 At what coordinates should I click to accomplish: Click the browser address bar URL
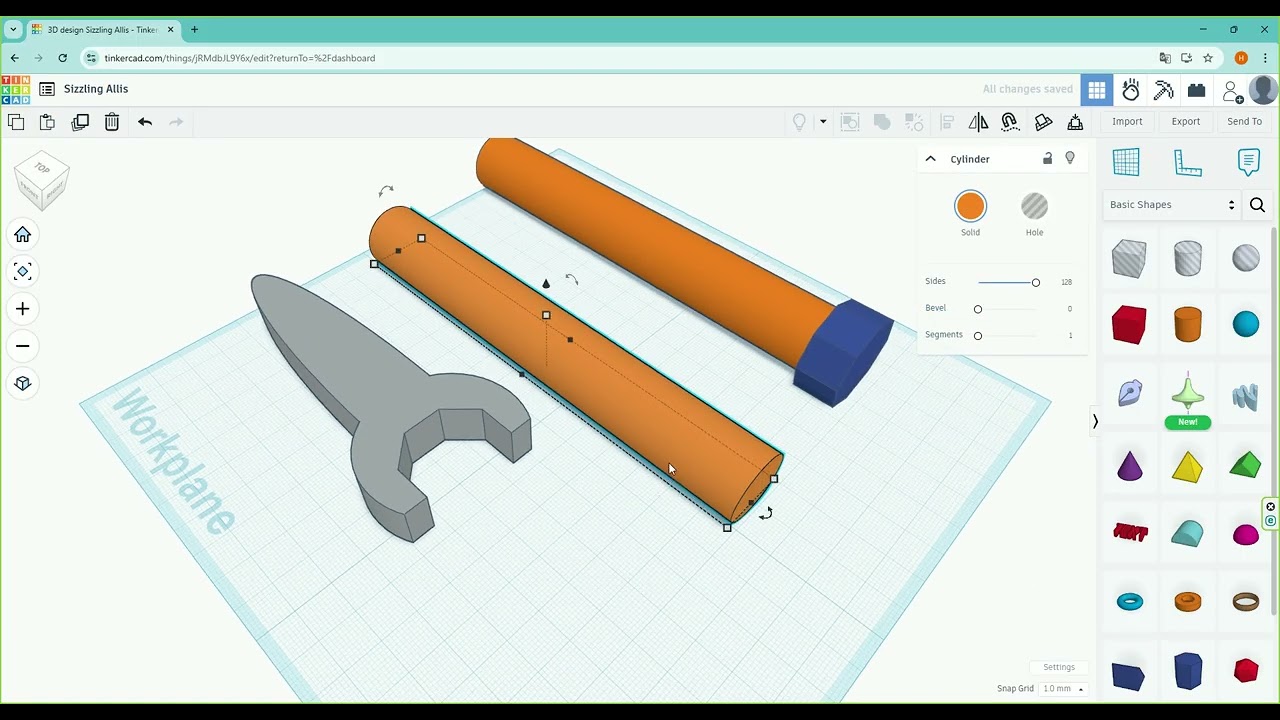click(x=239, y=58)
